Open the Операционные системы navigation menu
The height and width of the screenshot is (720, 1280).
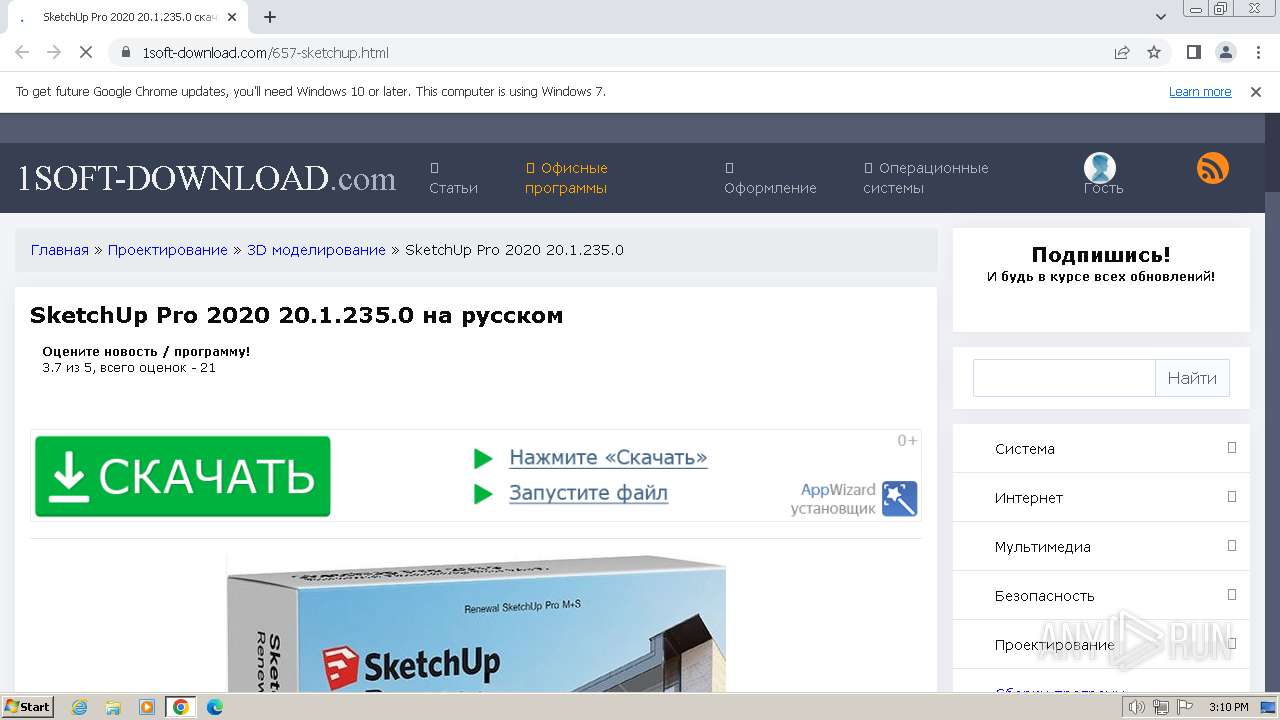point(926,178)
